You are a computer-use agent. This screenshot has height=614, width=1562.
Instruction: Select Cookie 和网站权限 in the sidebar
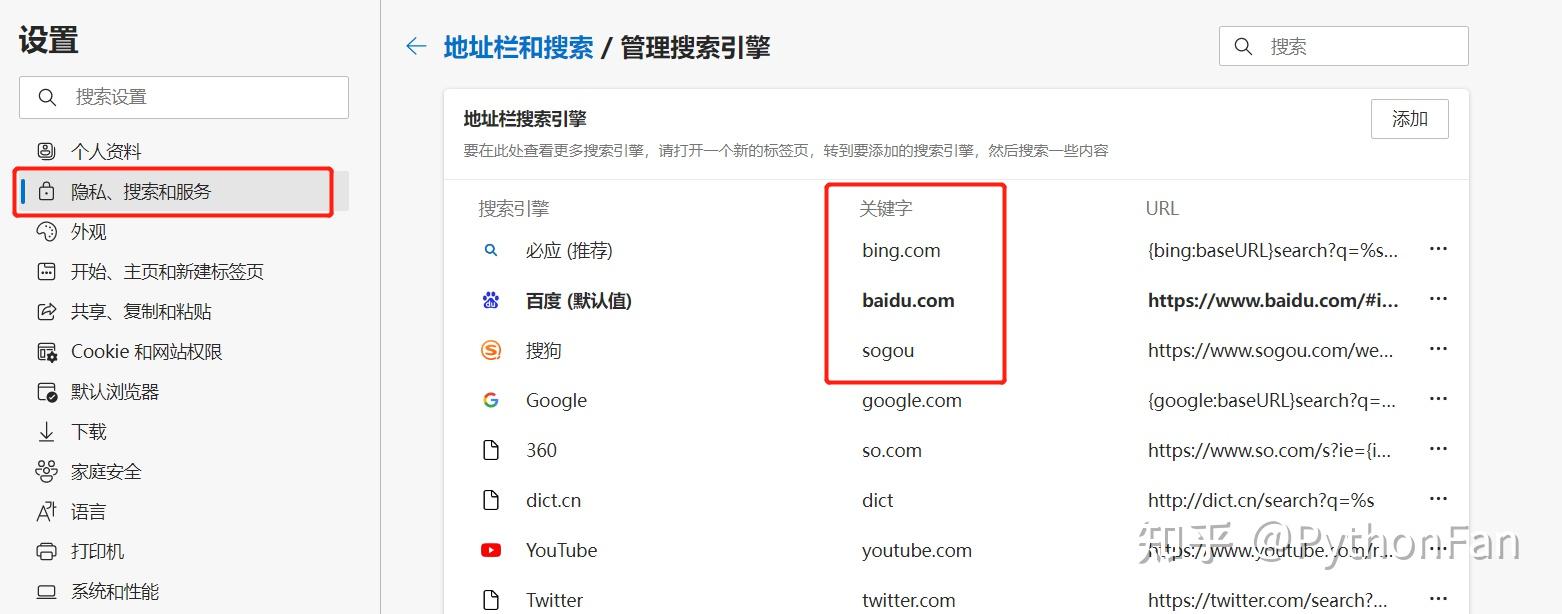145,351
